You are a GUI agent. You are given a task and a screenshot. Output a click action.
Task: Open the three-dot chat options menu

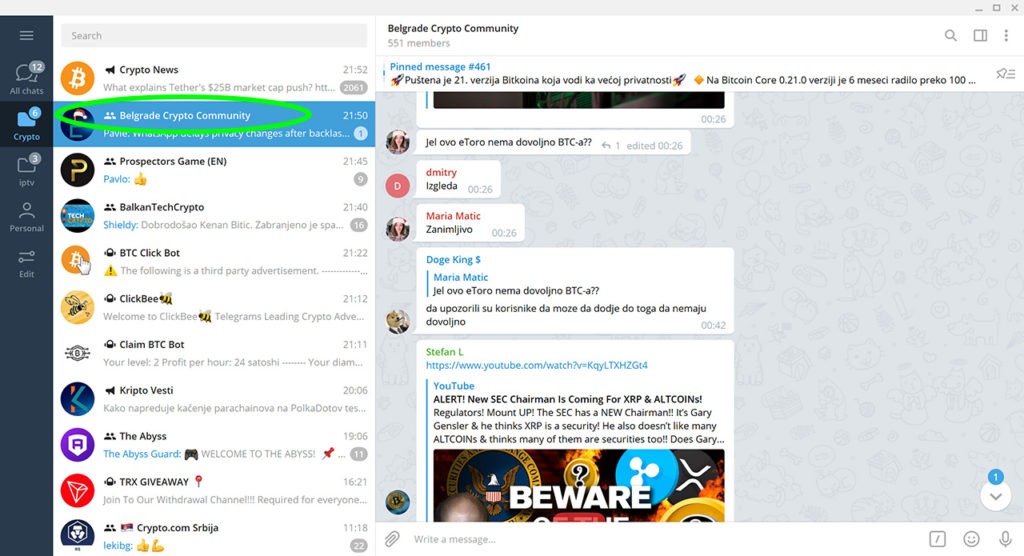pos(1007,36)
